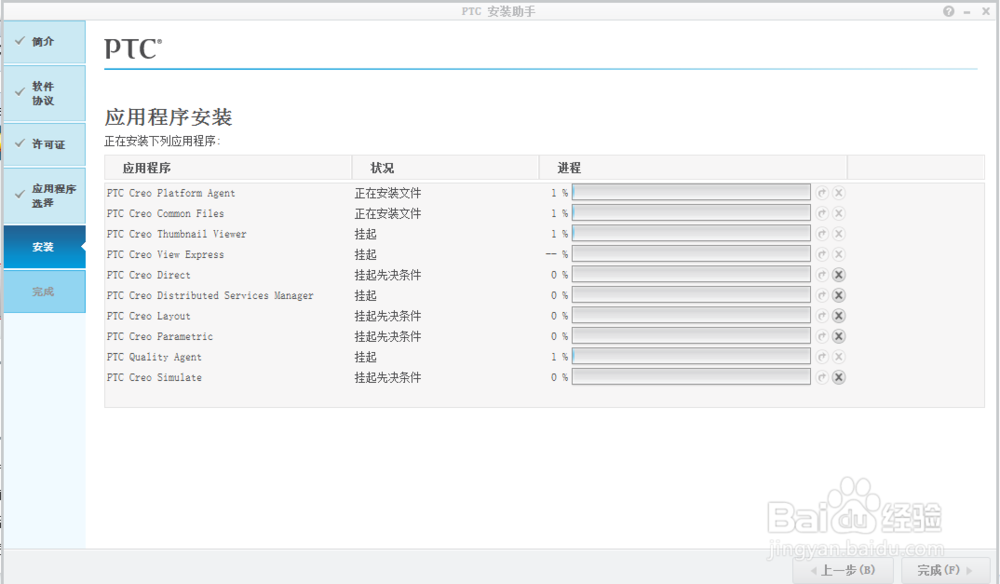Click progress bar of PTC Quality Agent

(x=691, y=357)
